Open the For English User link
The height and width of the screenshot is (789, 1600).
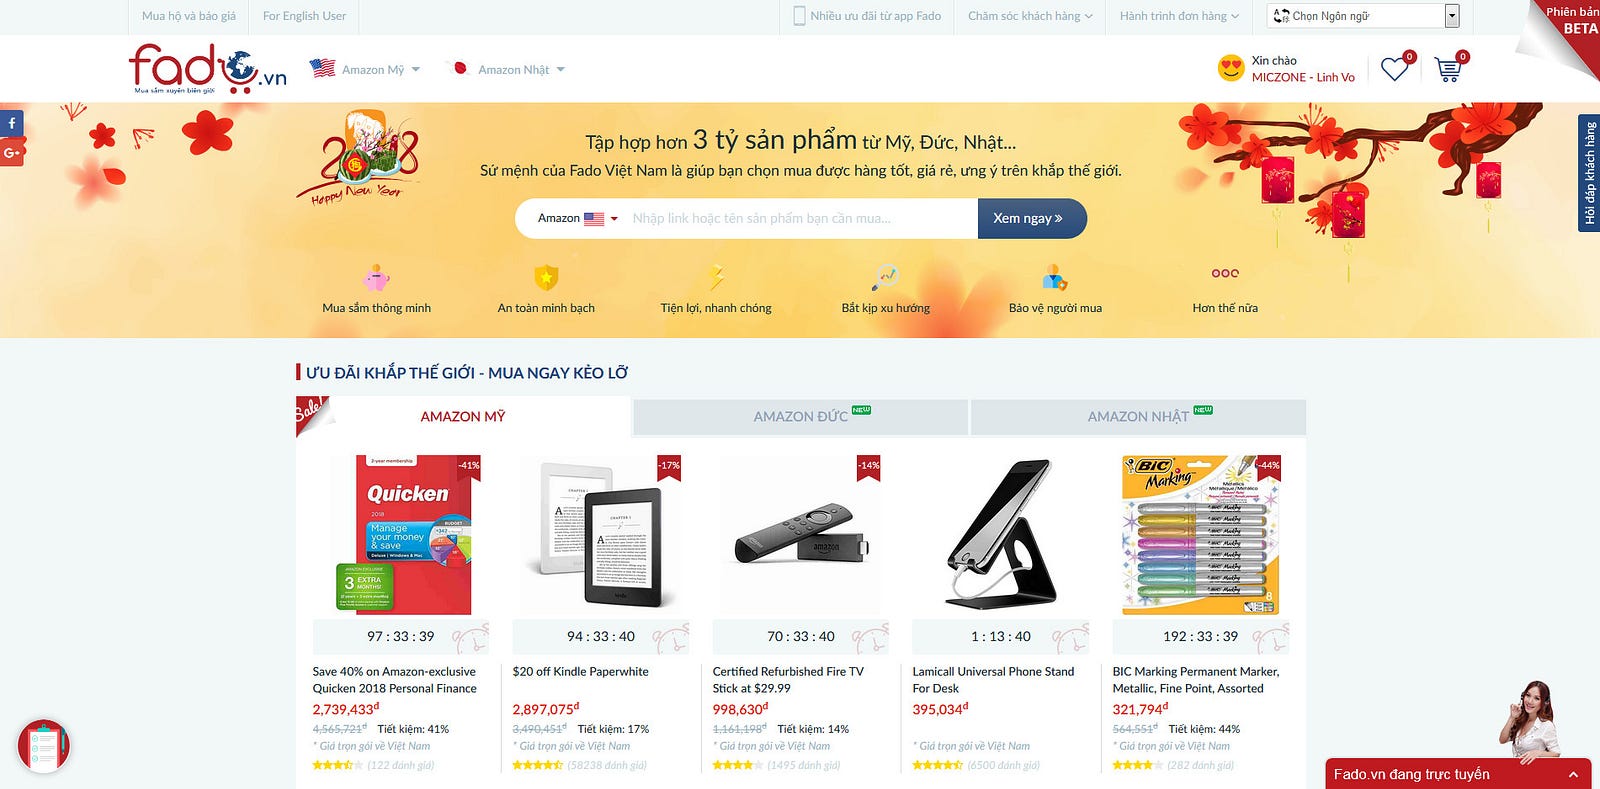(x=304, y=16)
